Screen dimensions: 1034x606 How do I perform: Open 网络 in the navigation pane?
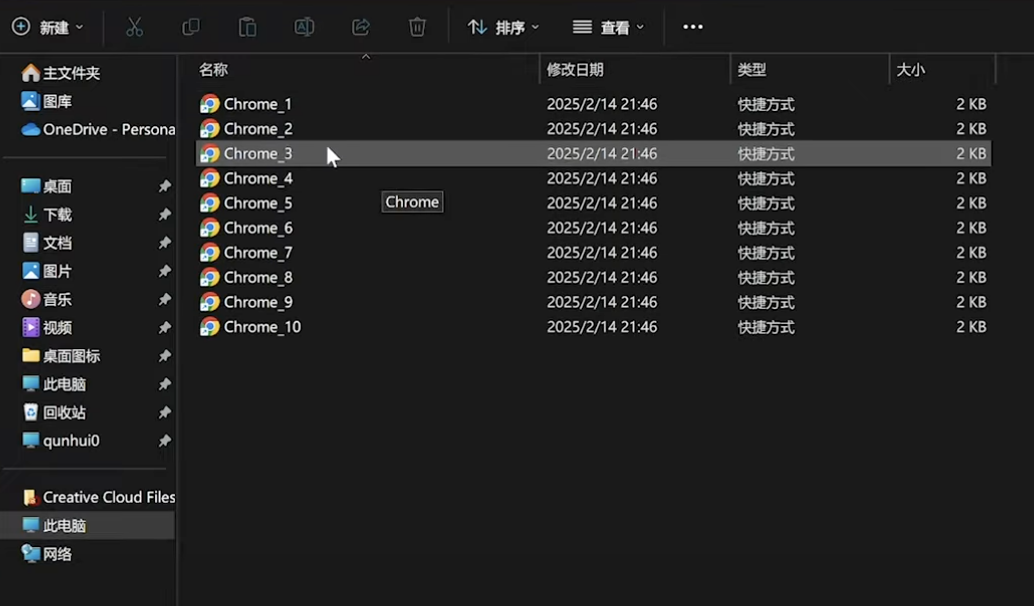(x=57, y=554)
